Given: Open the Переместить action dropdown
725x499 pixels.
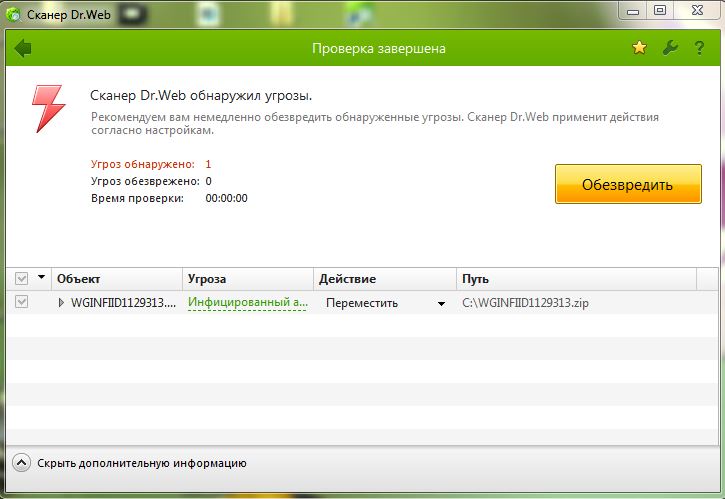Looking at the screenshot, I should tap(441, 304).
